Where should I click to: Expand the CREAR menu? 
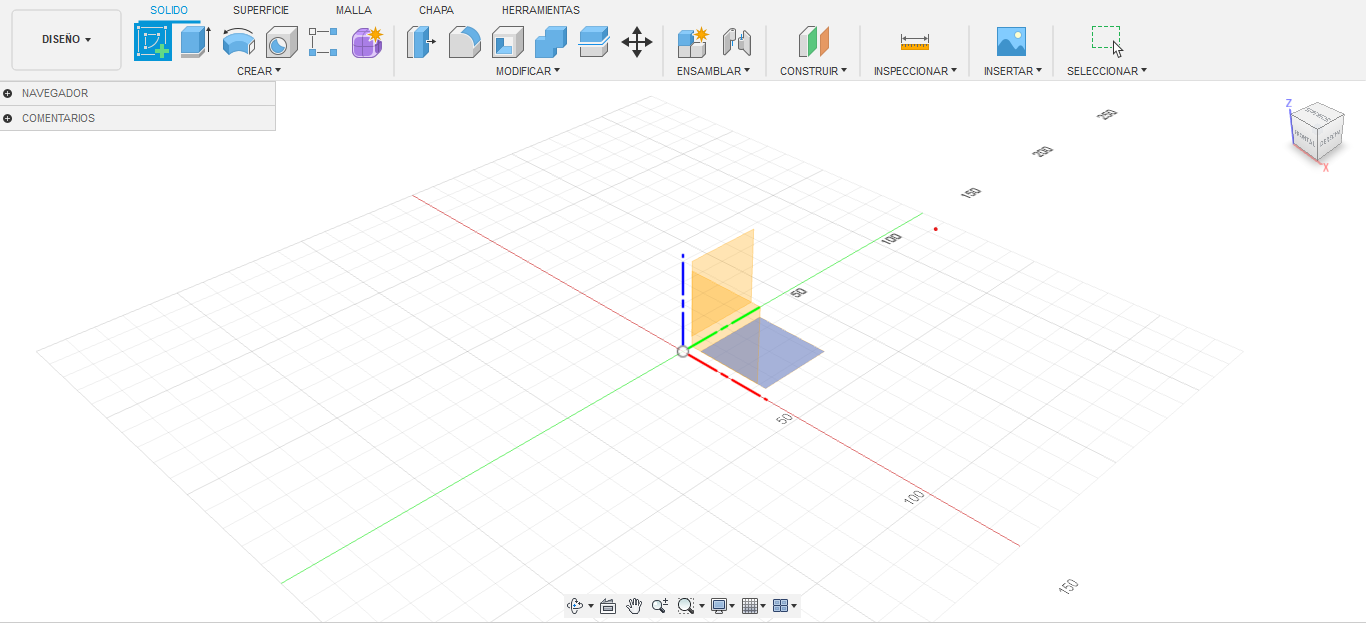(x=259, y=71)
